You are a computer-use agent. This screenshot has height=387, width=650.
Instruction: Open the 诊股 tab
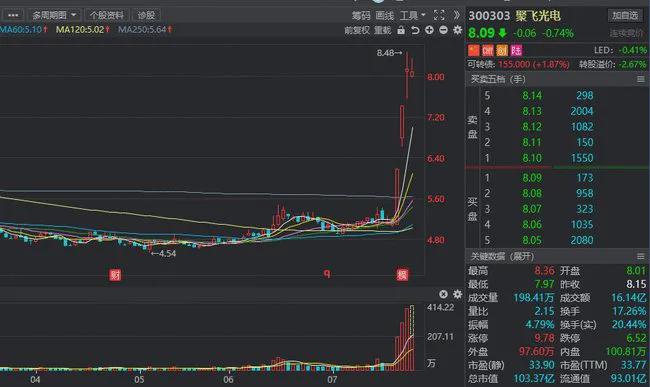(x=146, y=15)
